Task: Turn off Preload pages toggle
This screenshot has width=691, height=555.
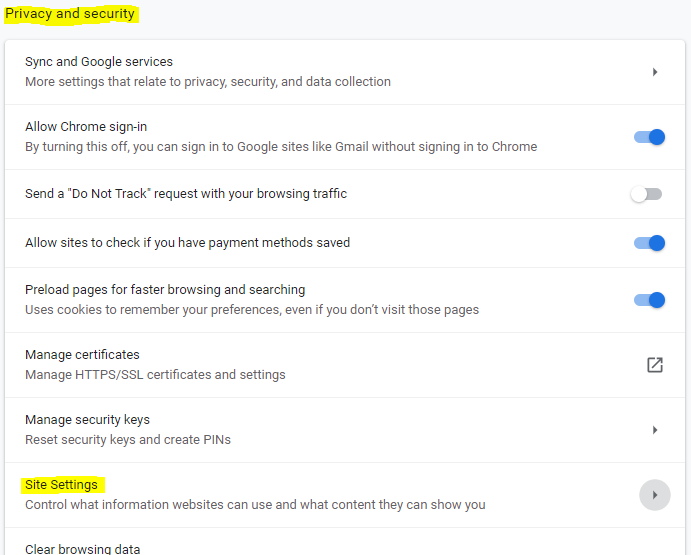Action: click(x=649, y=300)
